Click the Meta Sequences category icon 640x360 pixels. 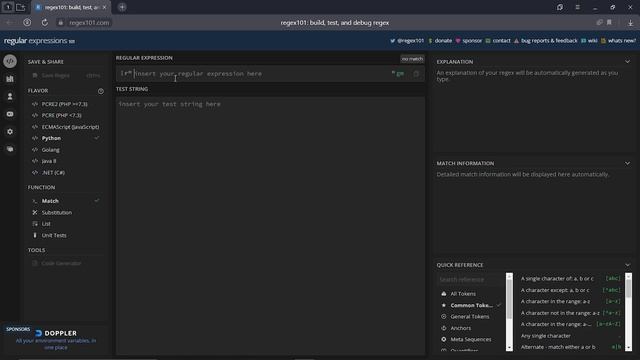point(444,339)
